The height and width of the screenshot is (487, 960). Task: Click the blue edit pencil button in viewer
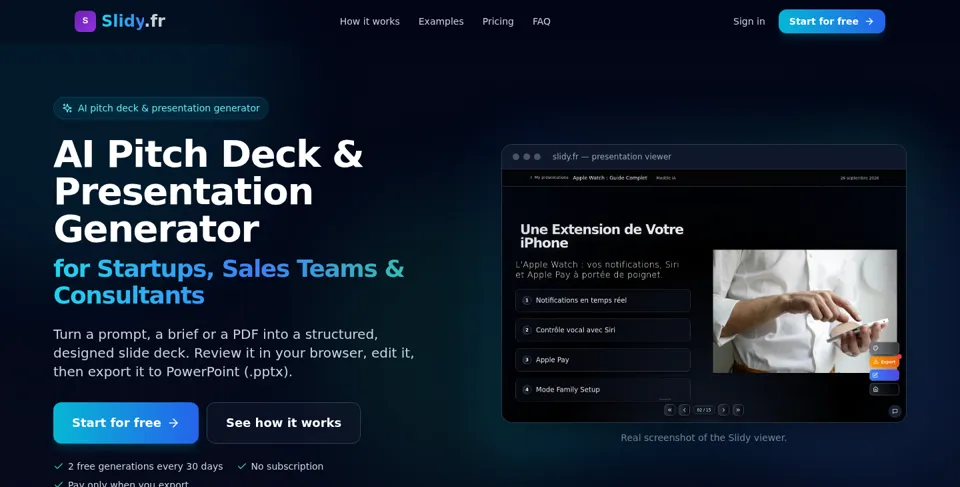pyautogui.click(x=884, y=375)
